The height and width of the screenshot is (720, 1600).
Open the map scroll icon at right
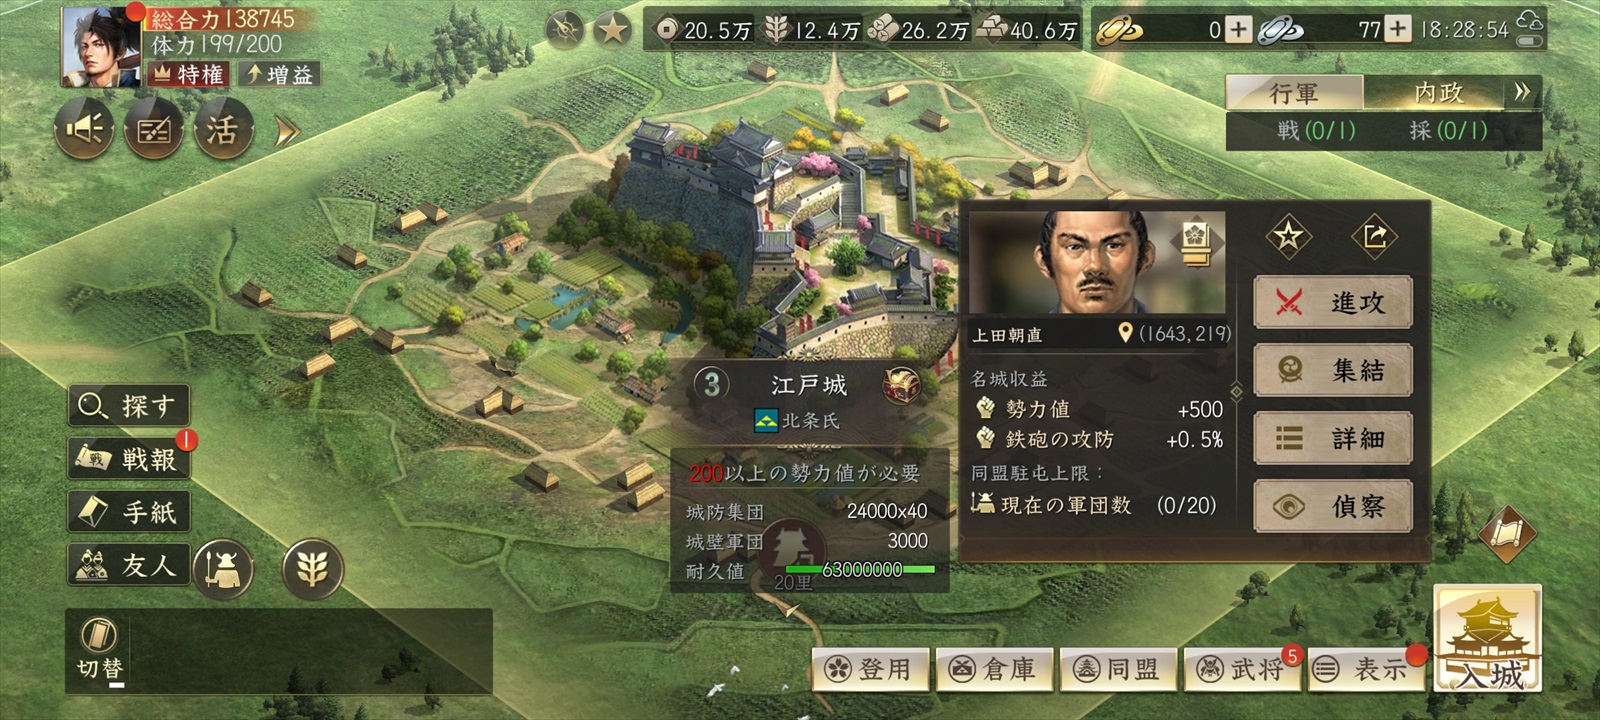click(1508, 534)
